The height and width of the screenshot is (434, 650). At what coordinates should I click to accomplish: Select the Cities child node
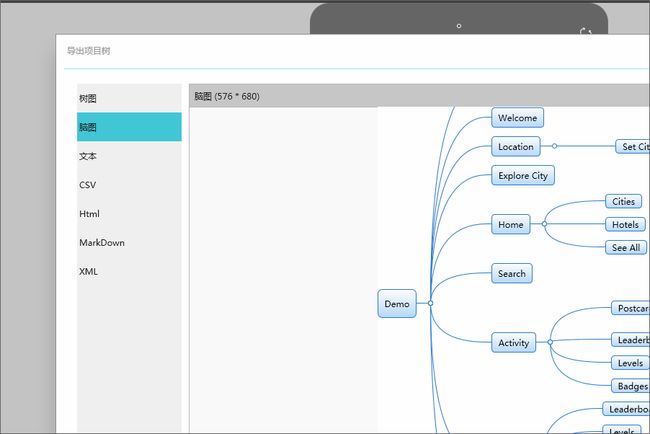click(623, 202)
